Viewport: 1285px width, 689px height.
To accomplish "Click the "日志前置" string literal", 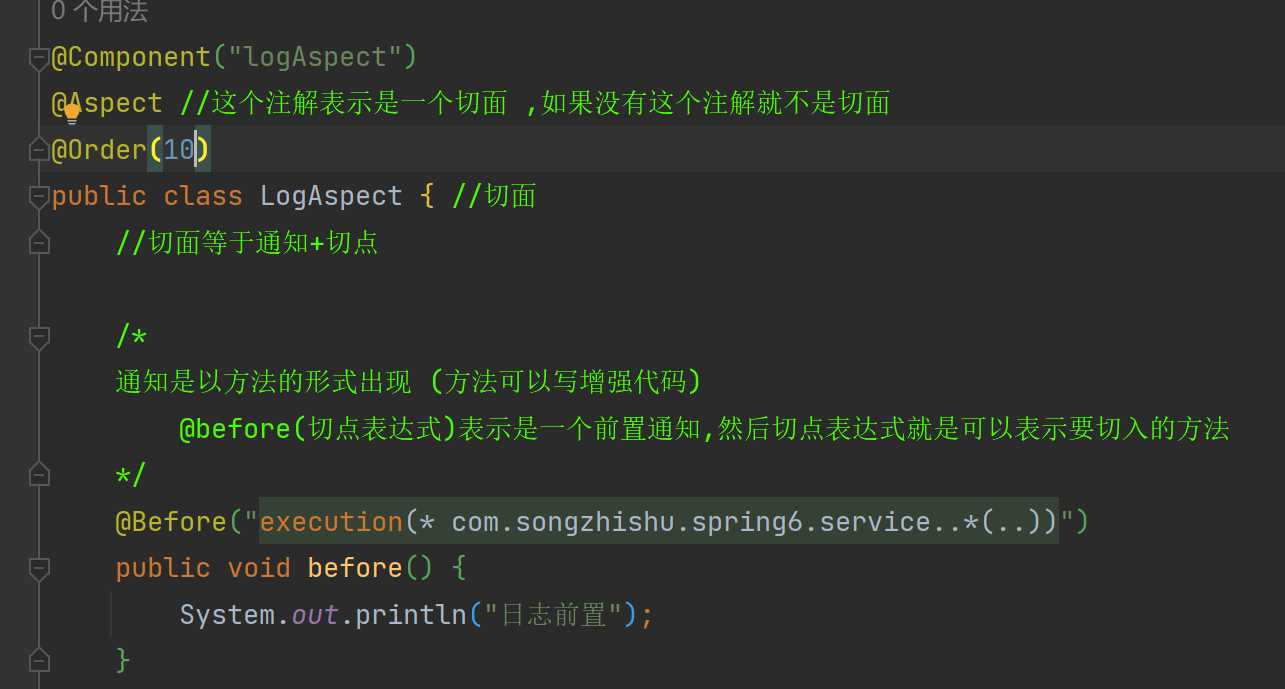I will 553,614.
